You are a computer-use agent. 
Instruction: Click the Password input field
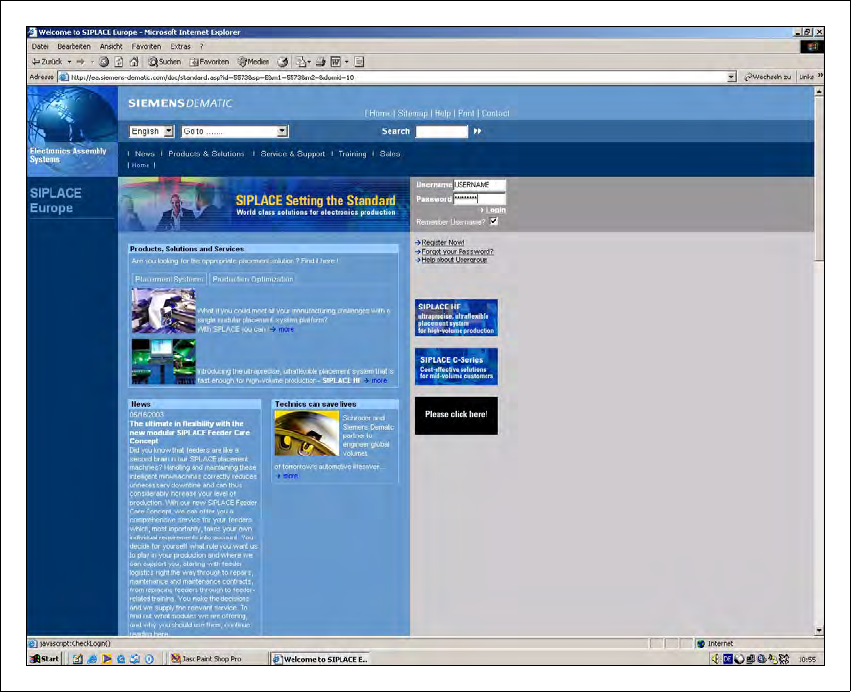tap(480, 199)
